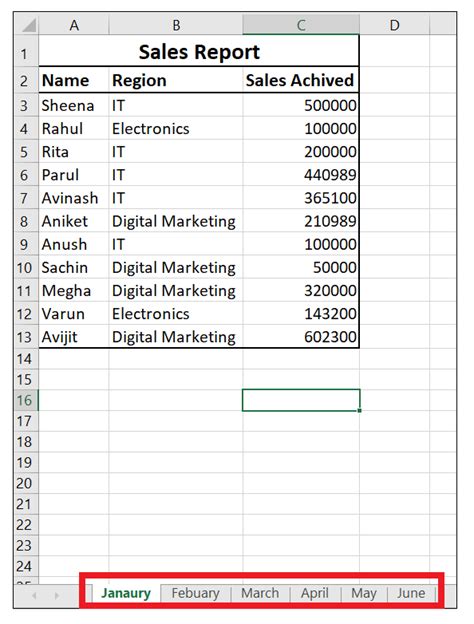
Task: Click the next sheet navigation arrow
Action: tap(57, 596)
